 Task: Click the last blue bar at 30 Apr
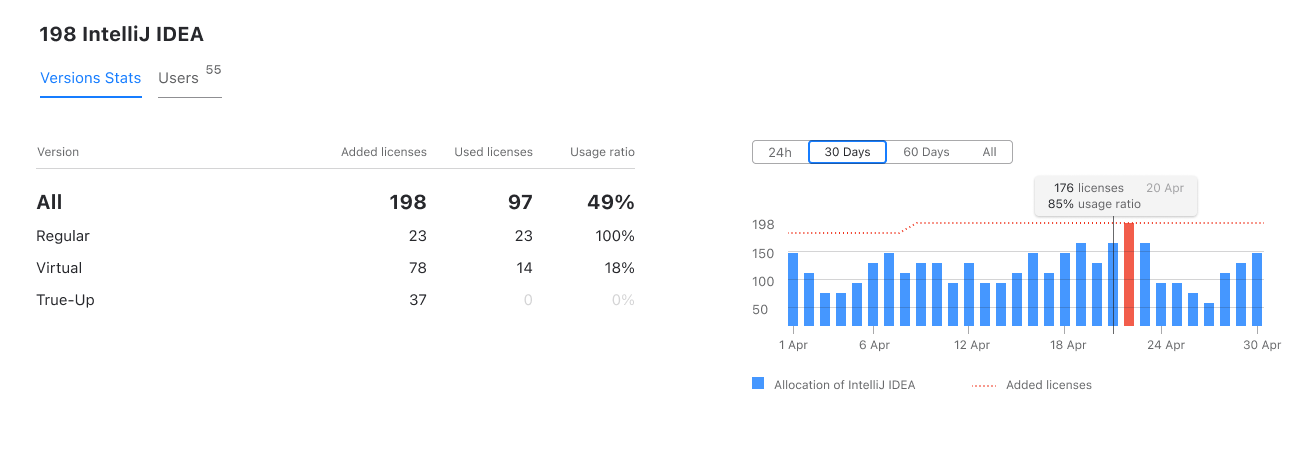(1257, 289)
